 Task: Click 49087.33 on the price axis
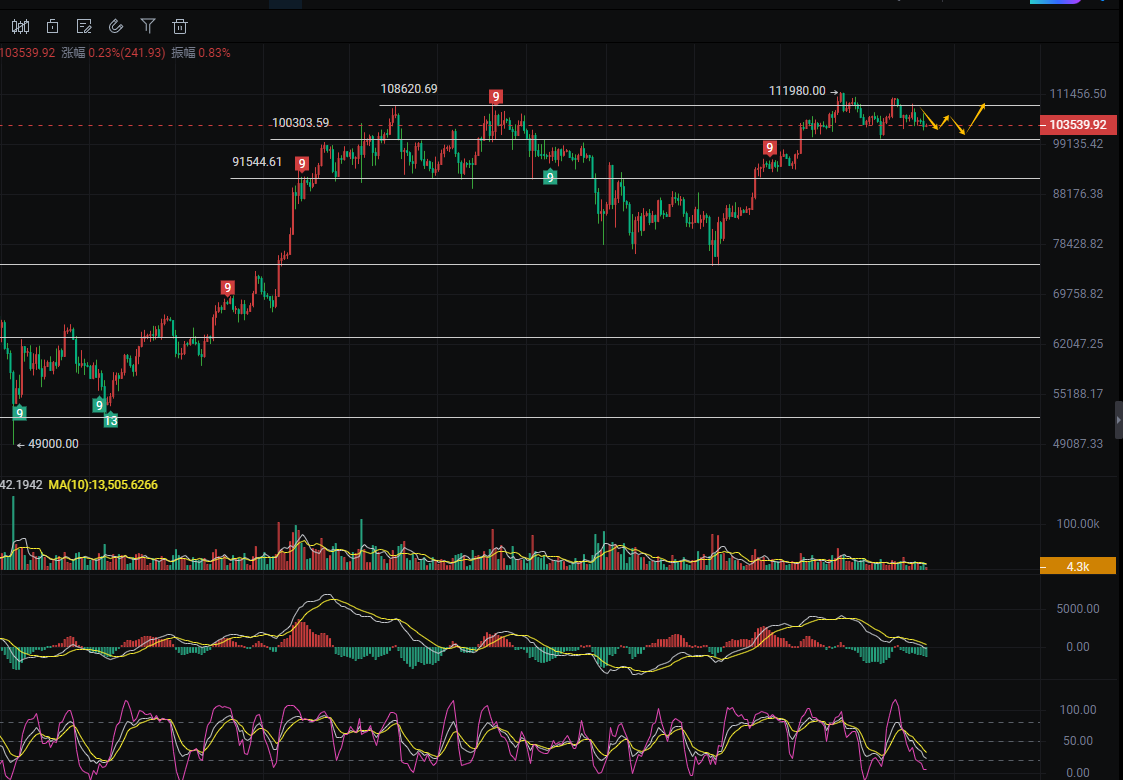(1078, 444)
